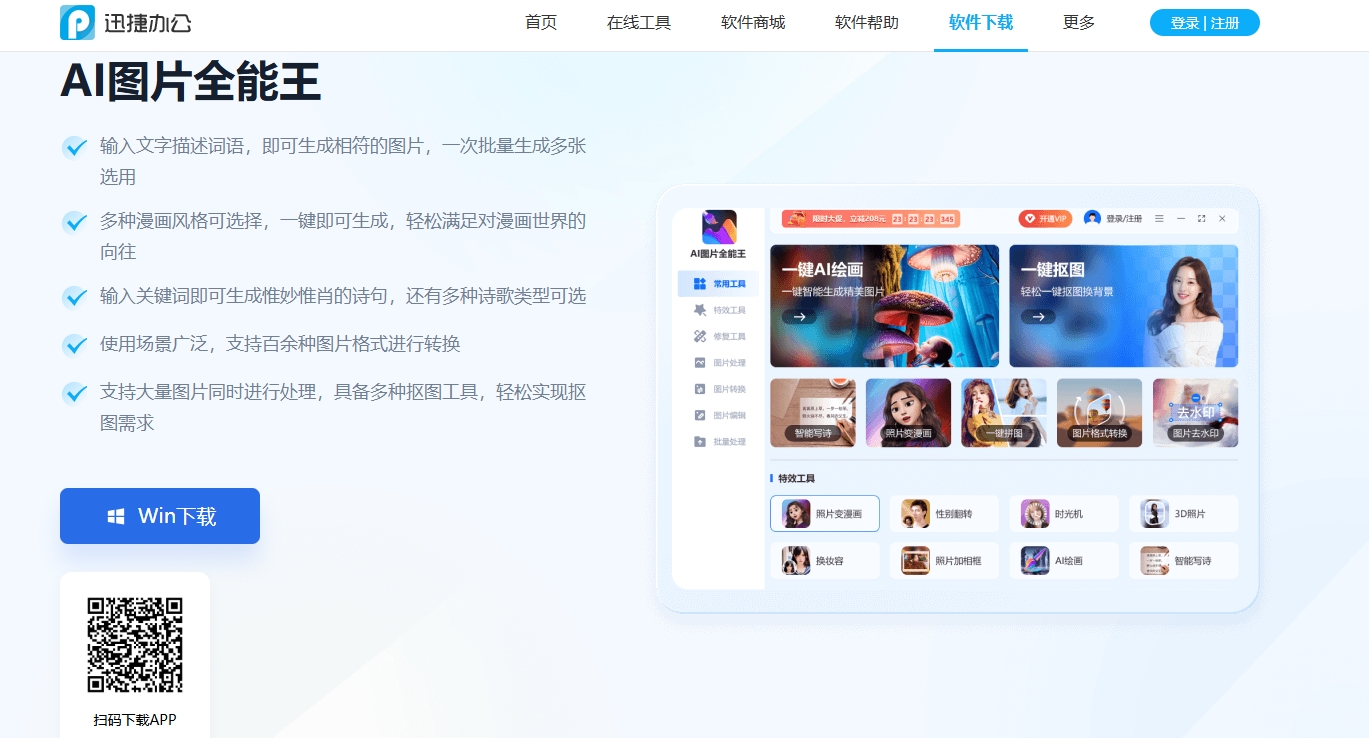Select the 批量处理 sidebar icon
1369x738 pixels.
click(700, 441)
